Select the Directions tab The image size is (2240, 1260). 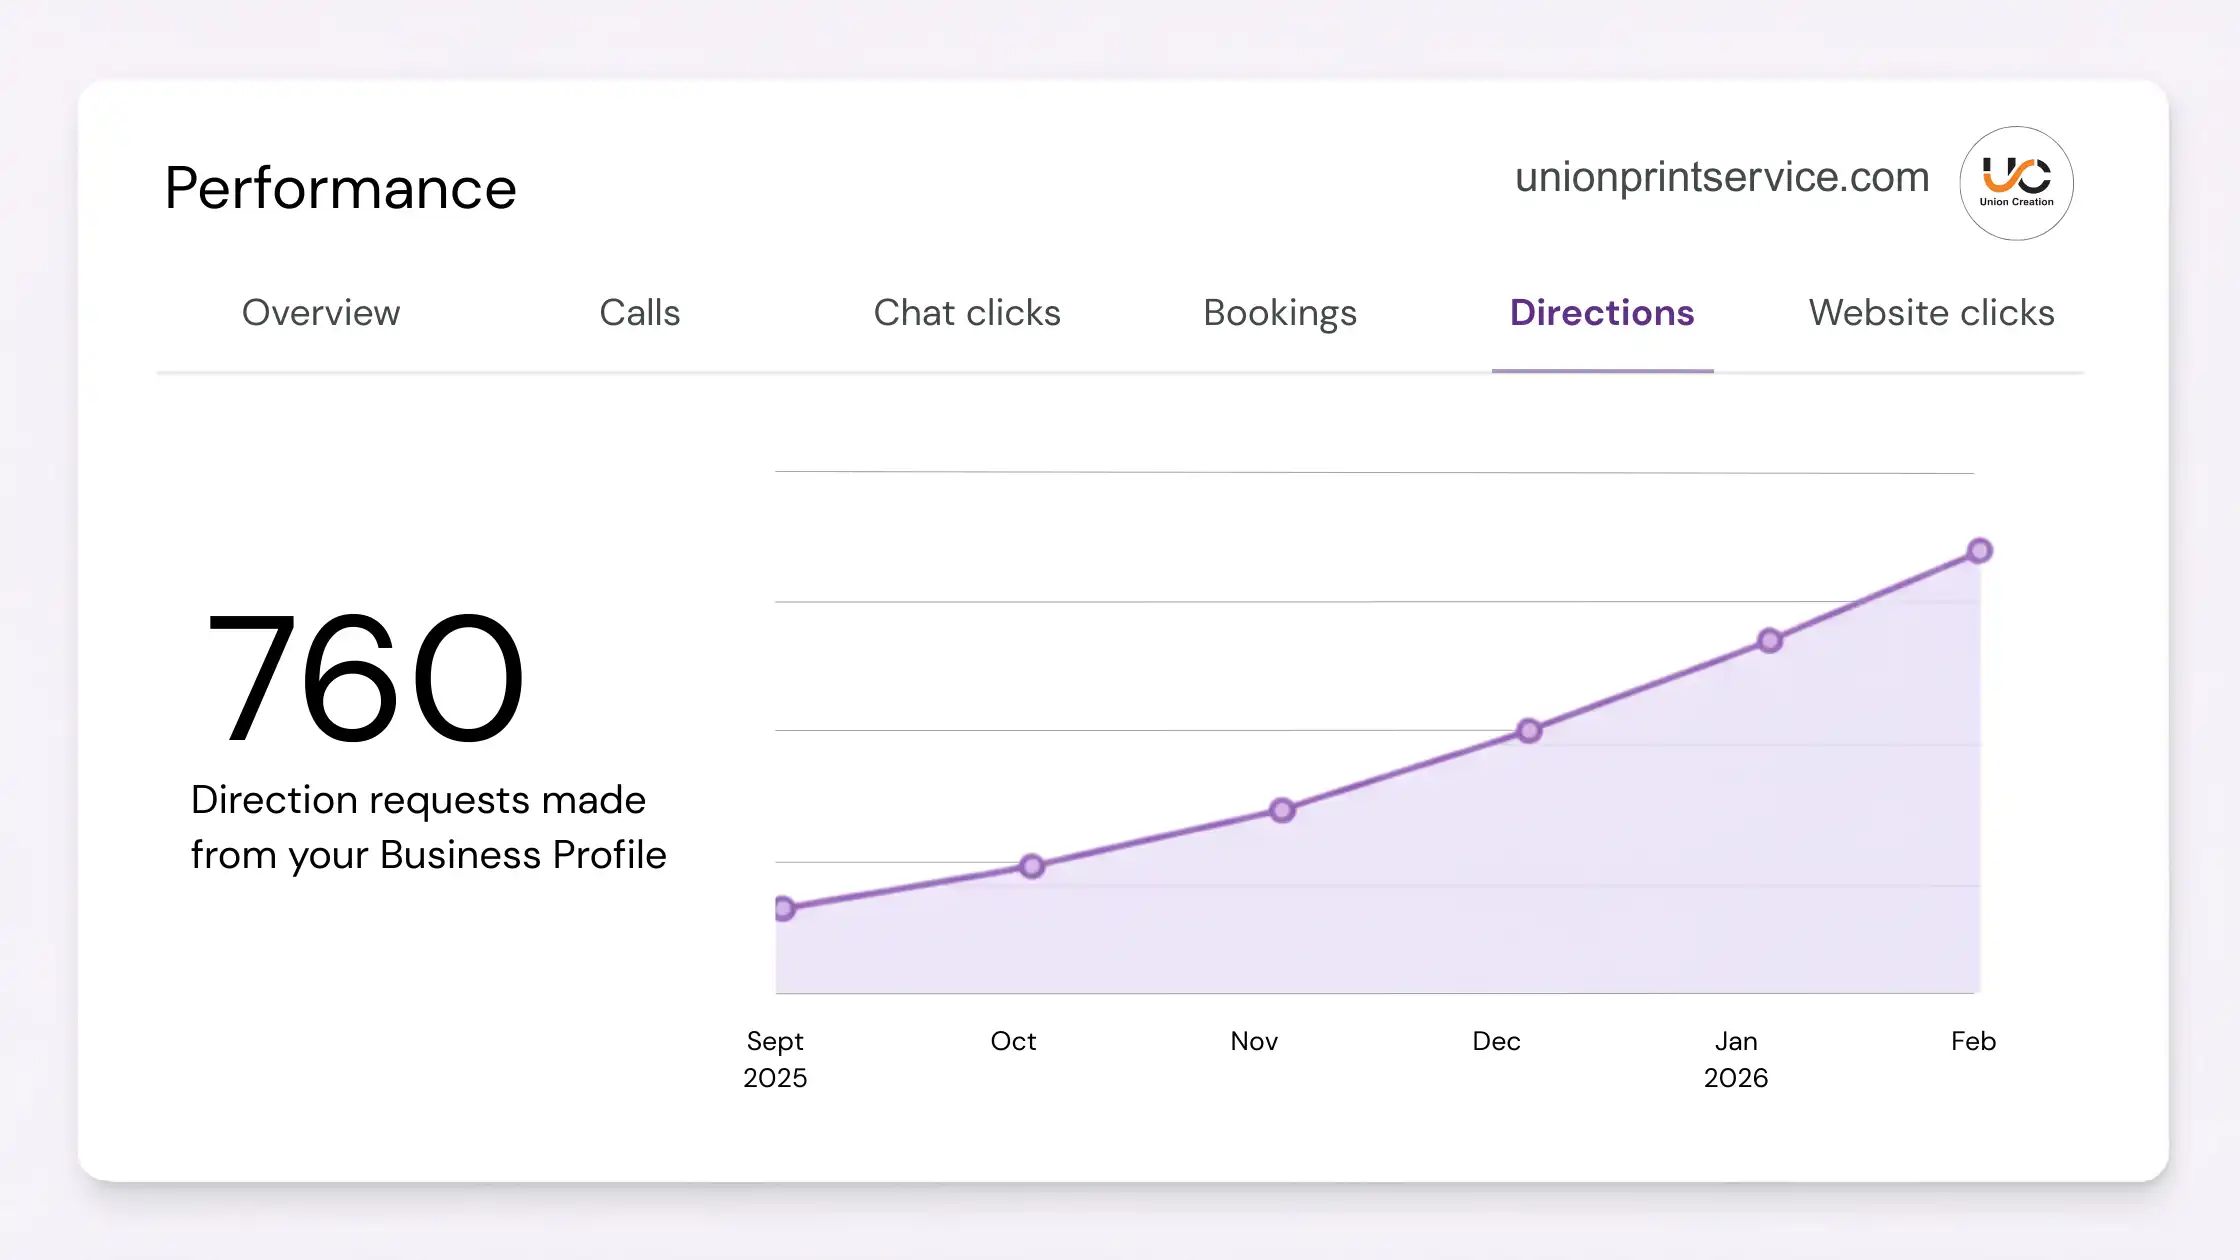1602,313
